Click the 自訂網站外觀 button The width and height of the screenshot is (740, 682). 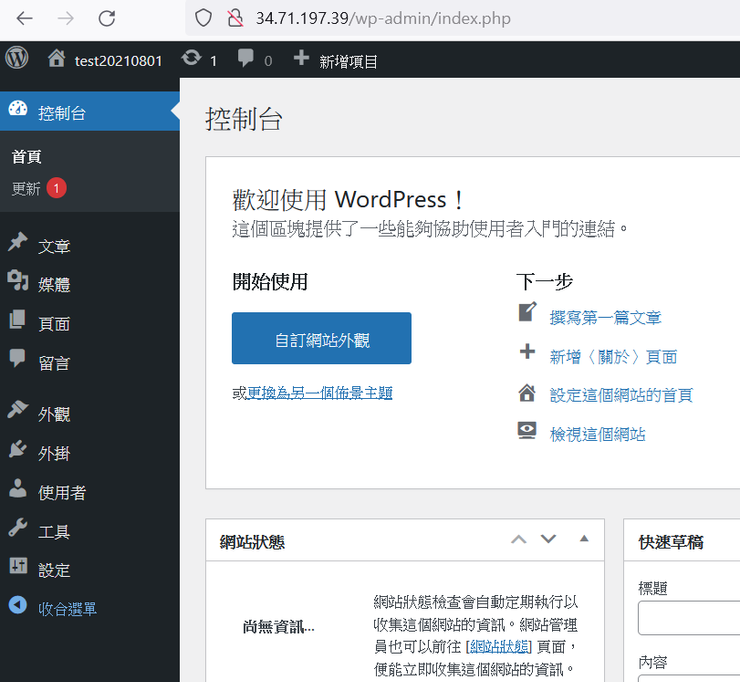coord(321,338)
